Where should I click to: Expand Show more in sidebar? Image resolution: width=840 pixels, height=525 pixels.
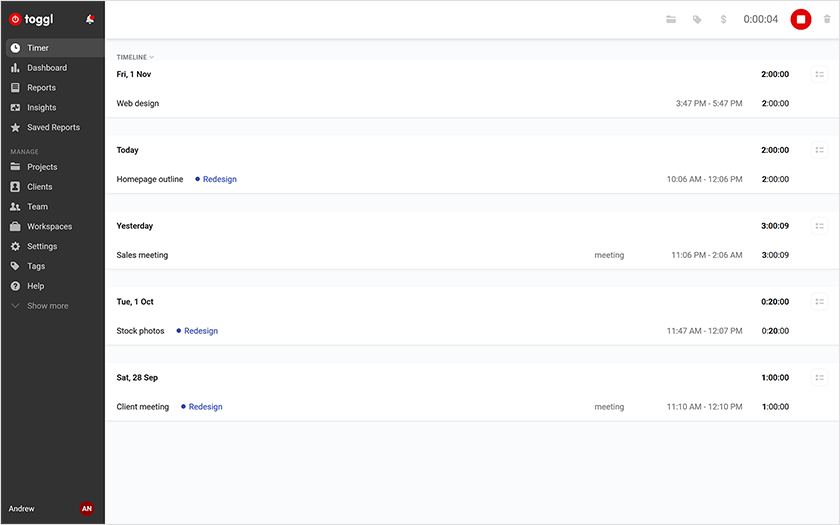47,306
